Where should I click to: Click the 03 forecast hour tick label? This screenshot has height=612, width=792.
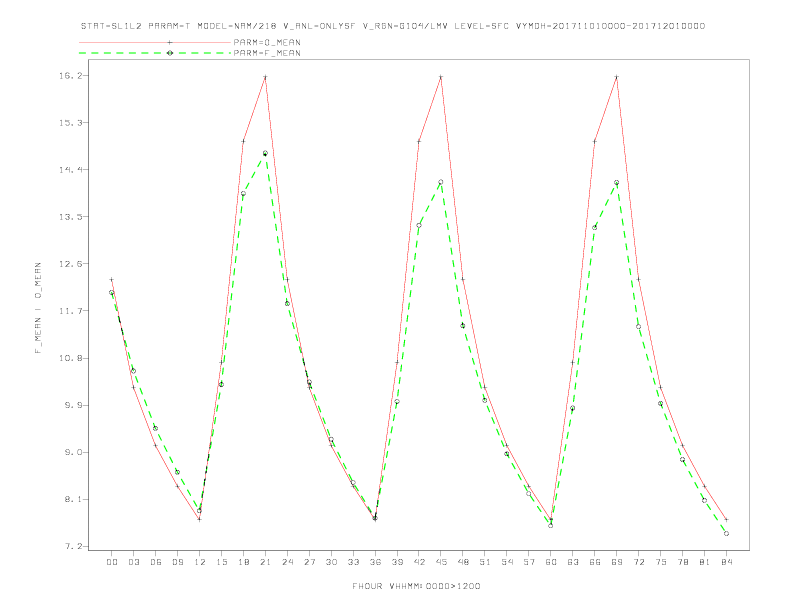click(133, 562)
